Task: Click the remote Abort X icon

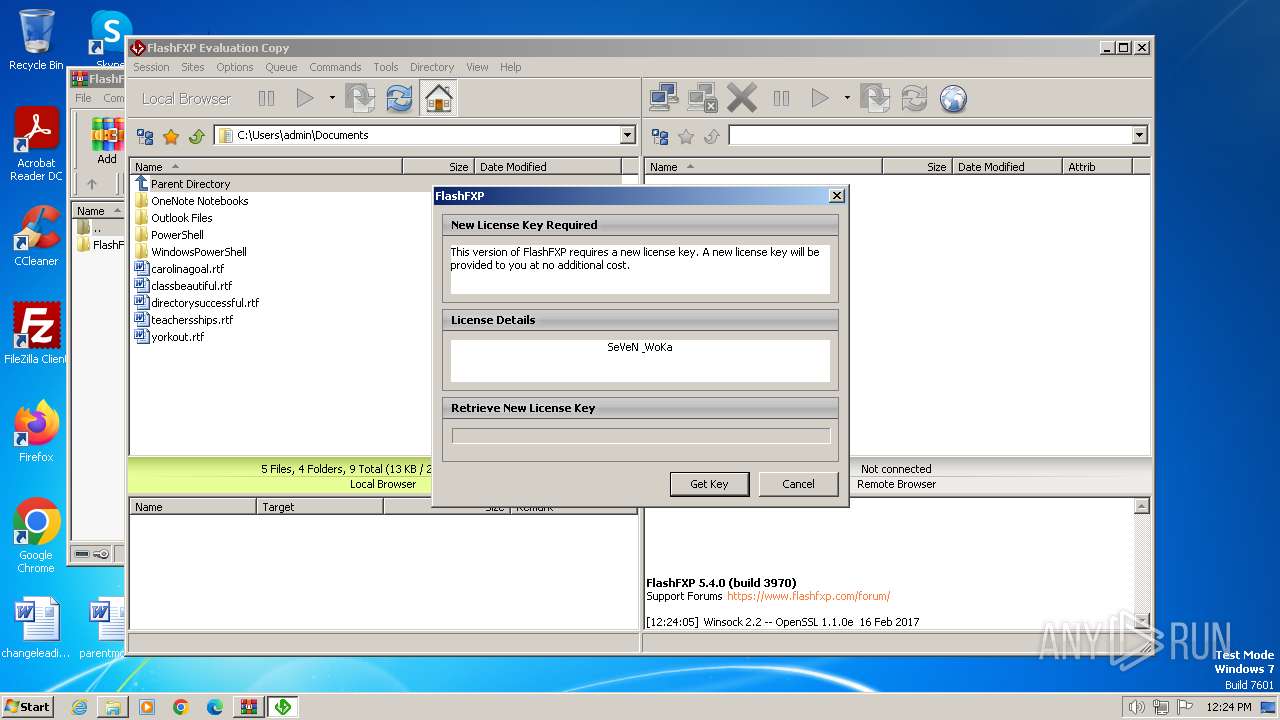Action: point(742,98)
